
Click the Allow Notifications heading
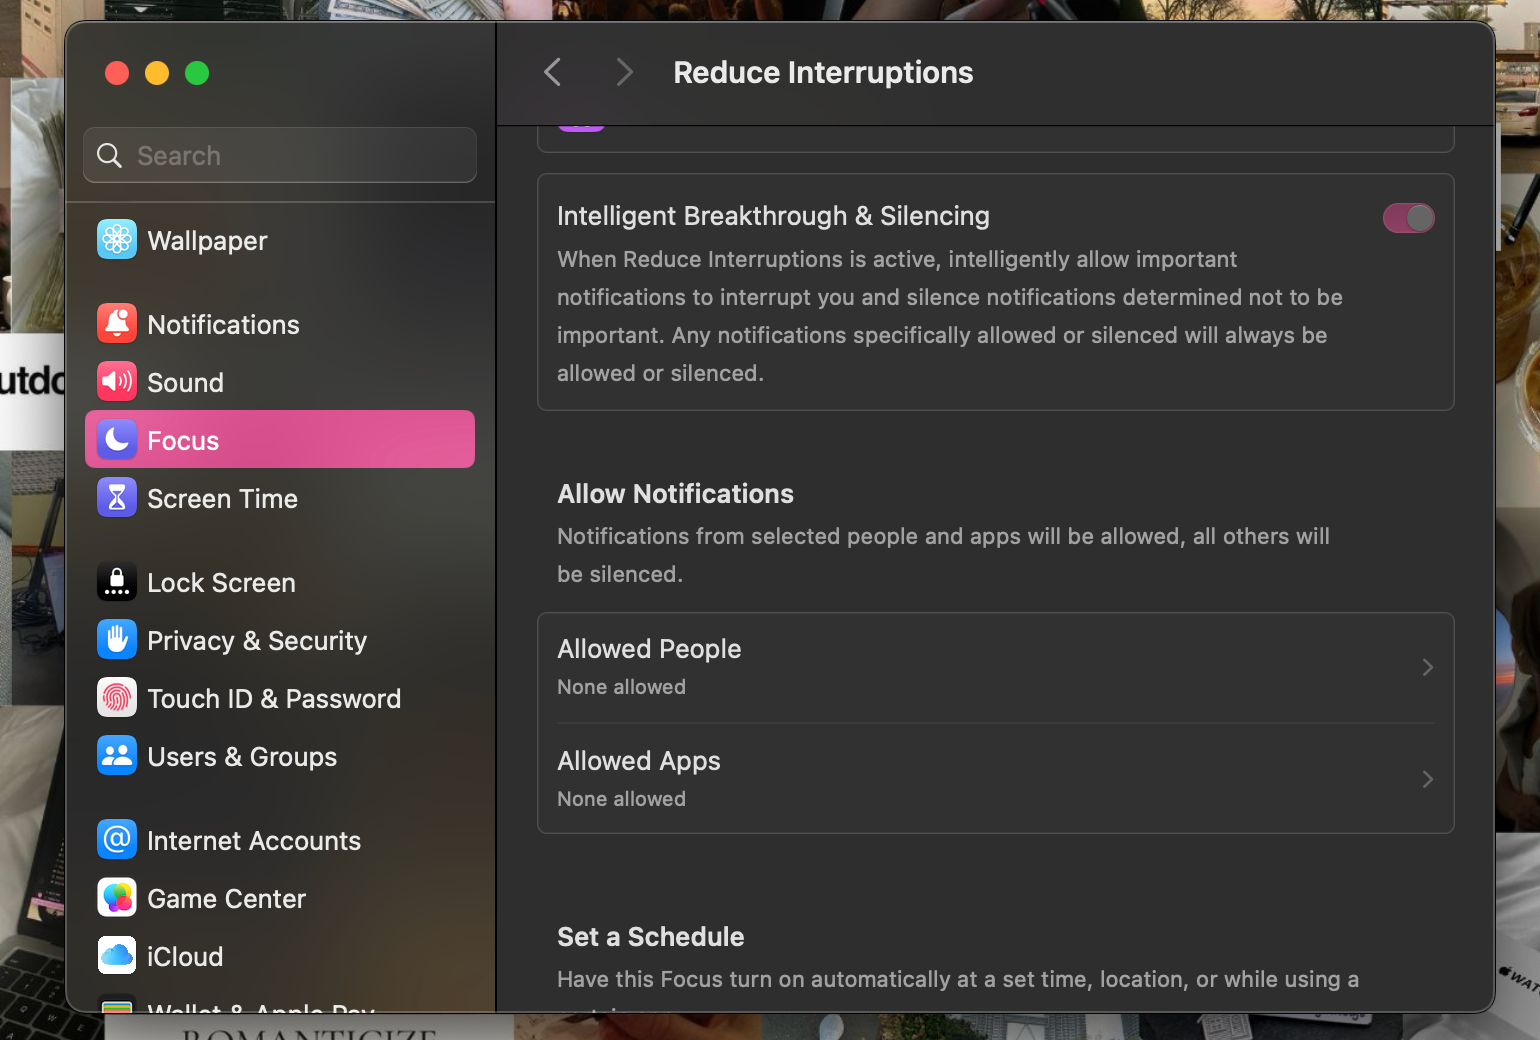(x=675, y=494)
